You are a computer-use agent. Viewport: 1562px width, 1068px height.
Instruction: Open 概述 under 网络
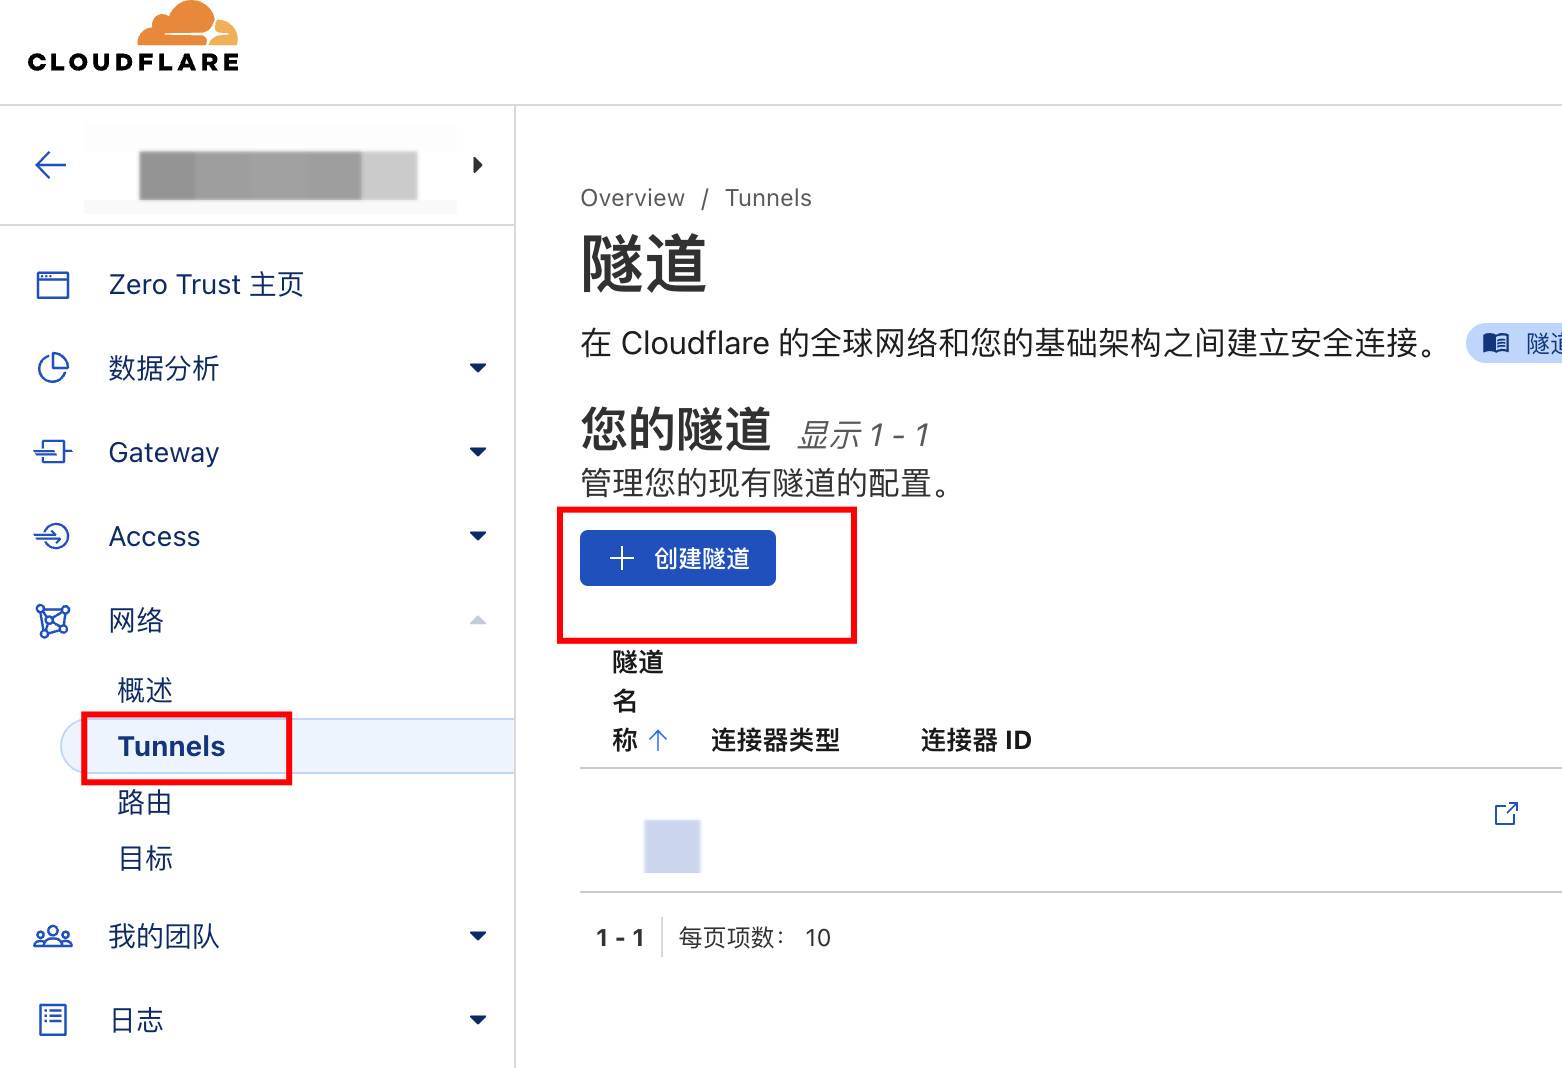[145, 690]
